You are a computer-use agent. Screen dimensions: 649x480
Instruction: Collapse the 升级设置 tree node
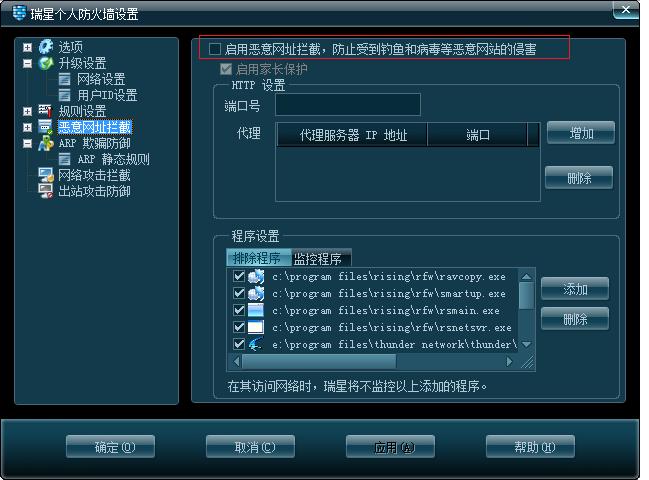27,63
